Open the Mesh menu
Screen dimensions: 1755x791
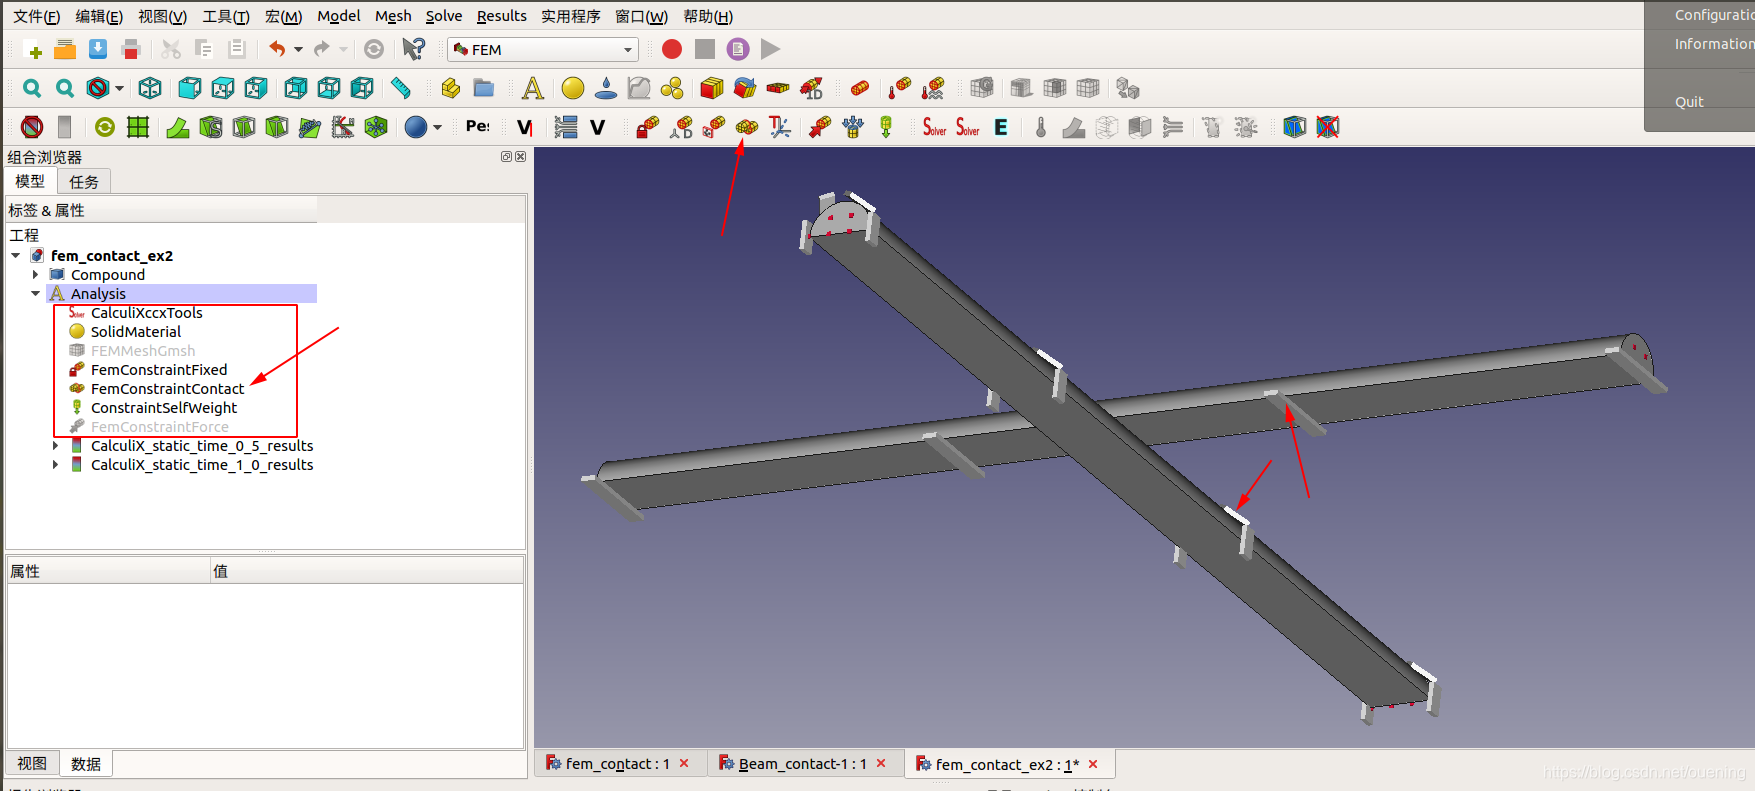(x=393, y=16)
